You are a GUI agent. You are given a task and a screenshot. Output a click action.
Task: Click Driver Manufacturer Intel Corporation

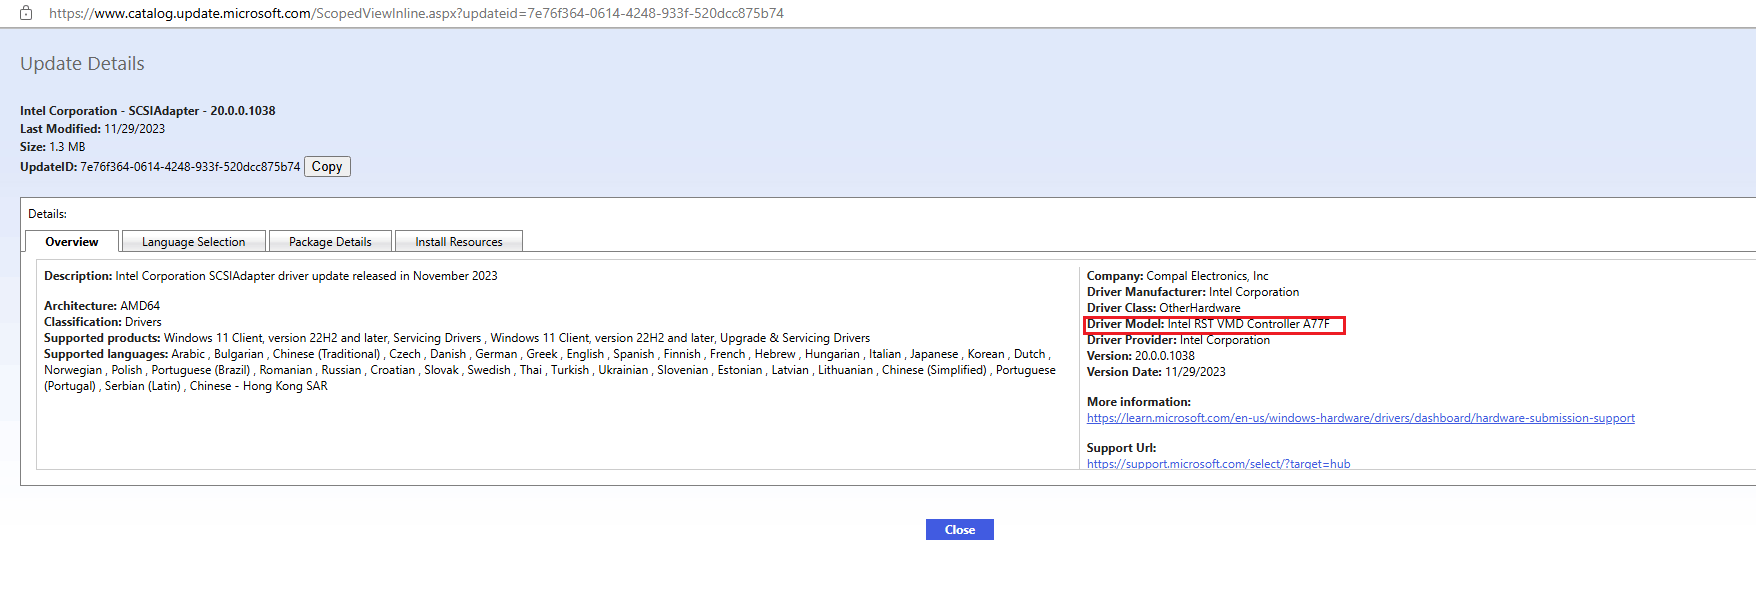click(x=1193, y=292)
